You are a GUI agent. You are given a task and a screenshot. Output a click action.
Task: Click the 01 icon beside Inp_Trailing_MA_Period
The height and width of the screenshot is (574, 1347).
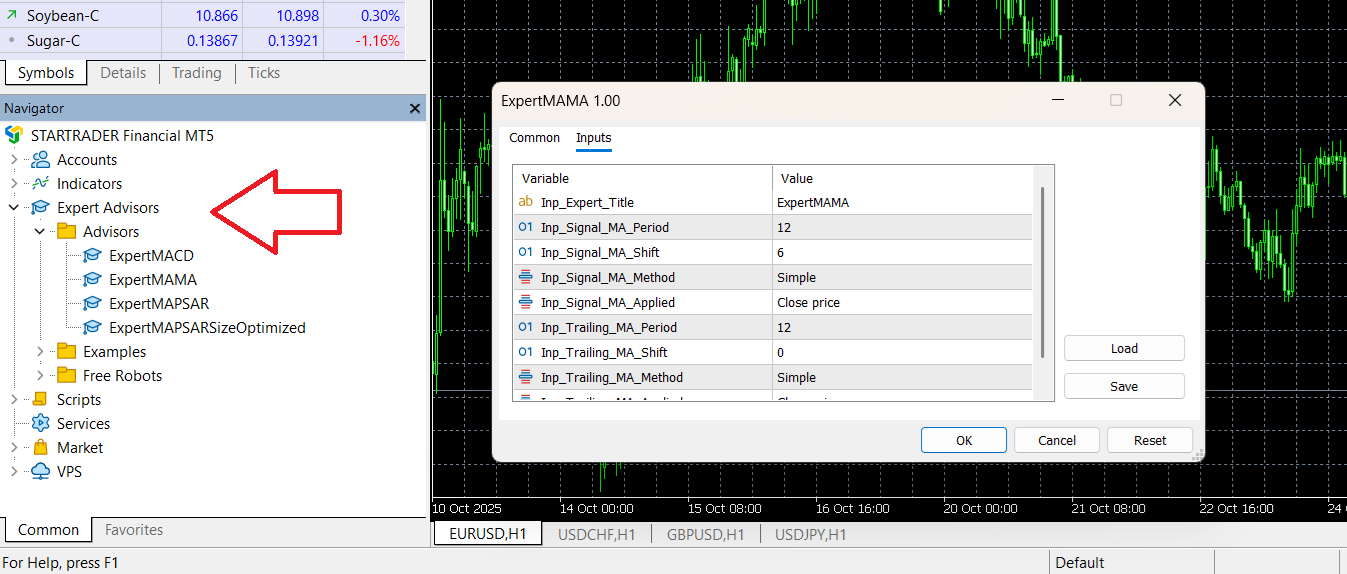point(526,327)
